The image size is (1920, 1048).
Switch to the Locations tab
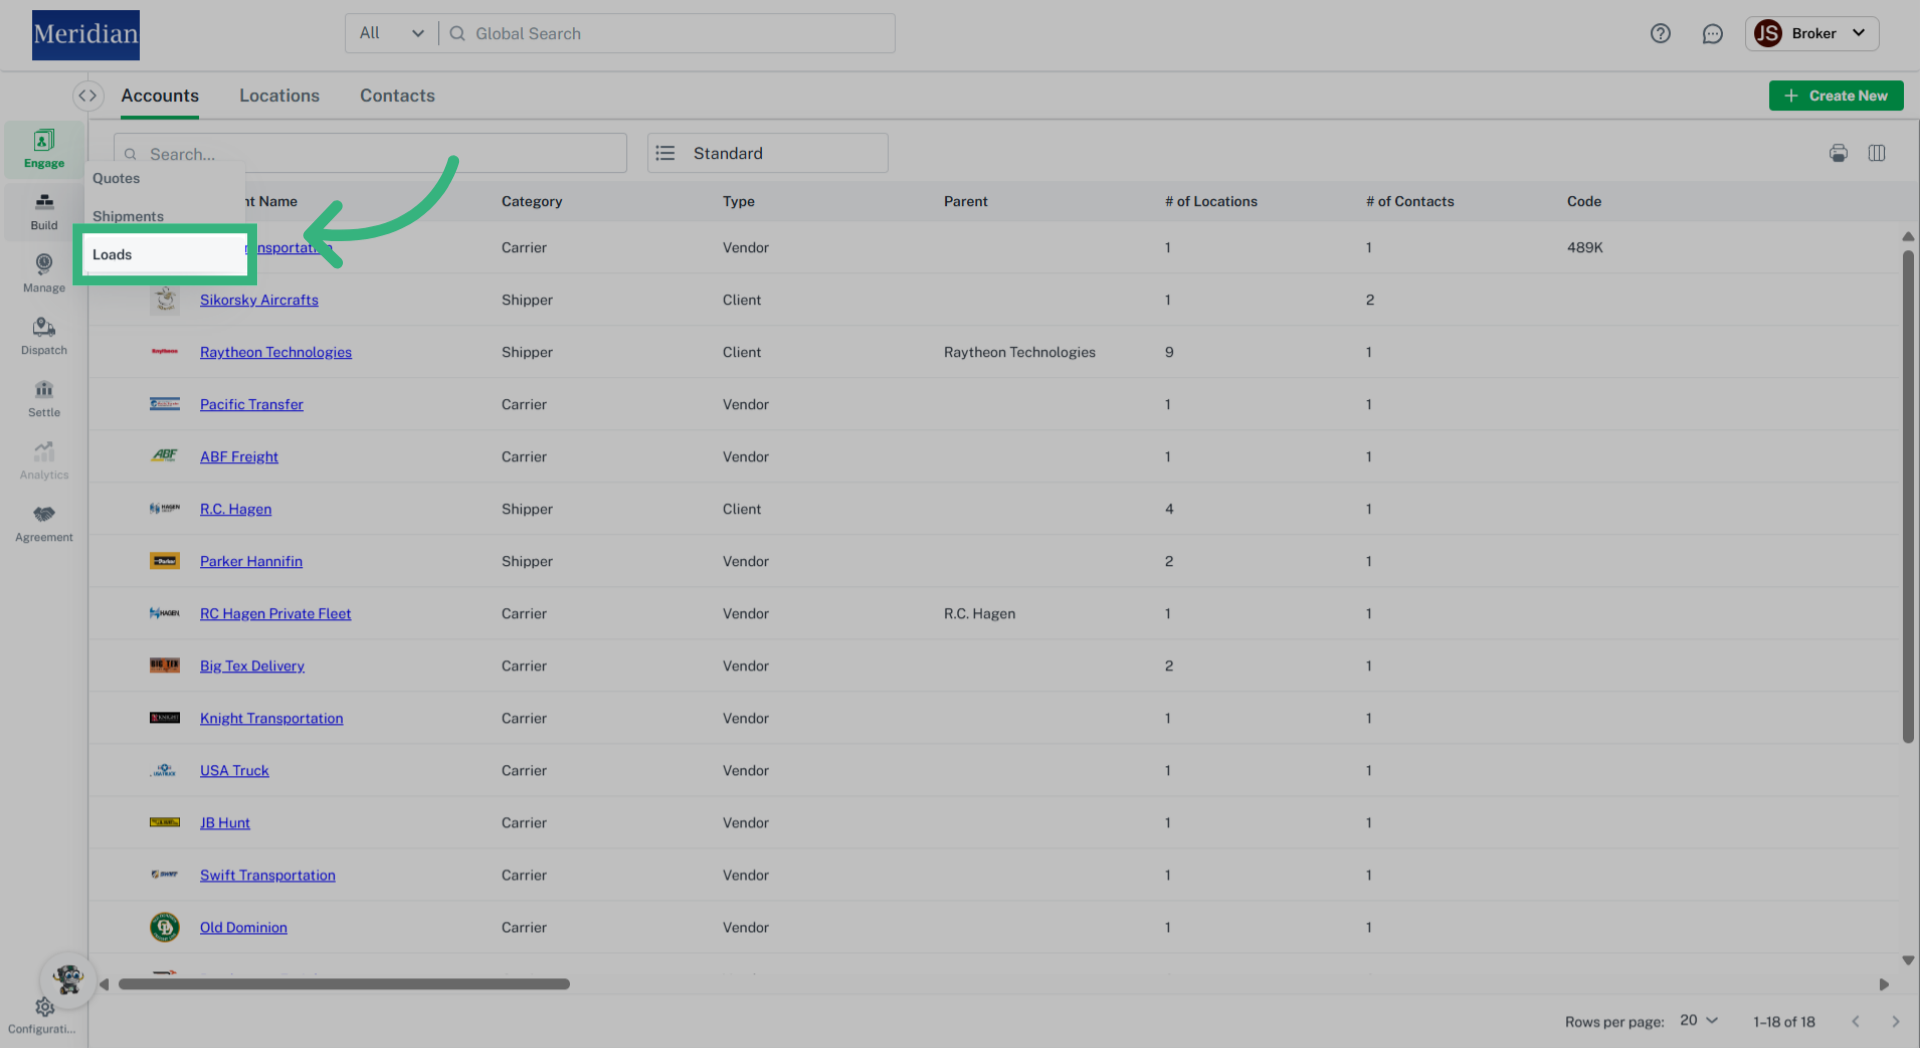pyautogui.click(x=279, y=96)
